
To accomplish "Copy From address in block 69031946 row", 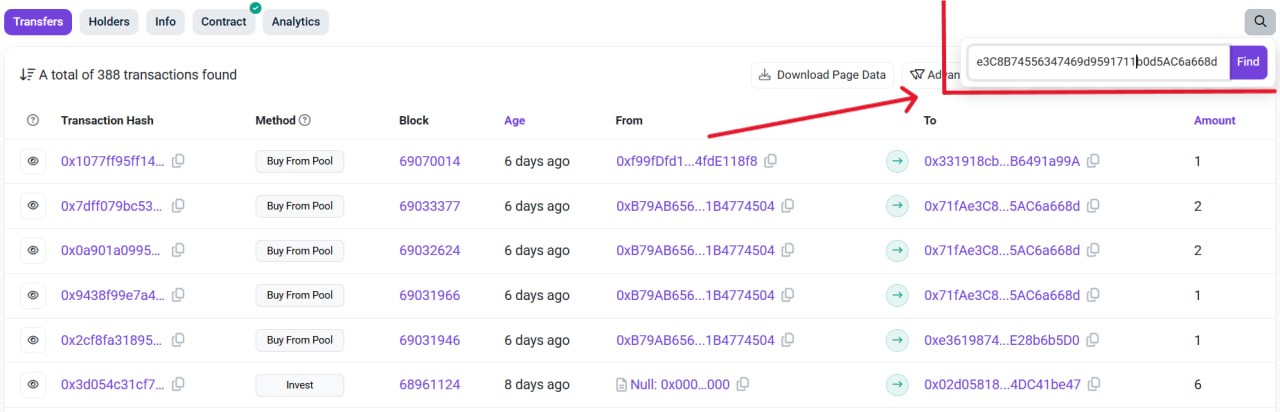I will click(788, 340).
